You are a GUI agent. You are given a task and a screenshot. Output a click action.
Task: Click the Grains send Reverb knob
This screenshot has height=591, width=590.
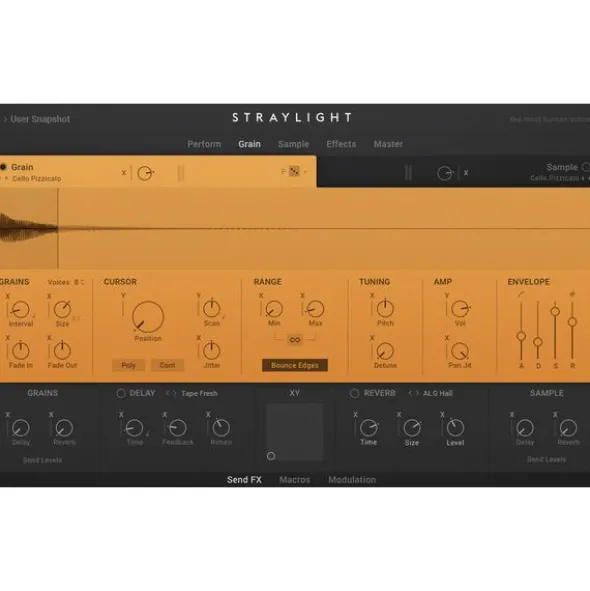tap(64, 428)
